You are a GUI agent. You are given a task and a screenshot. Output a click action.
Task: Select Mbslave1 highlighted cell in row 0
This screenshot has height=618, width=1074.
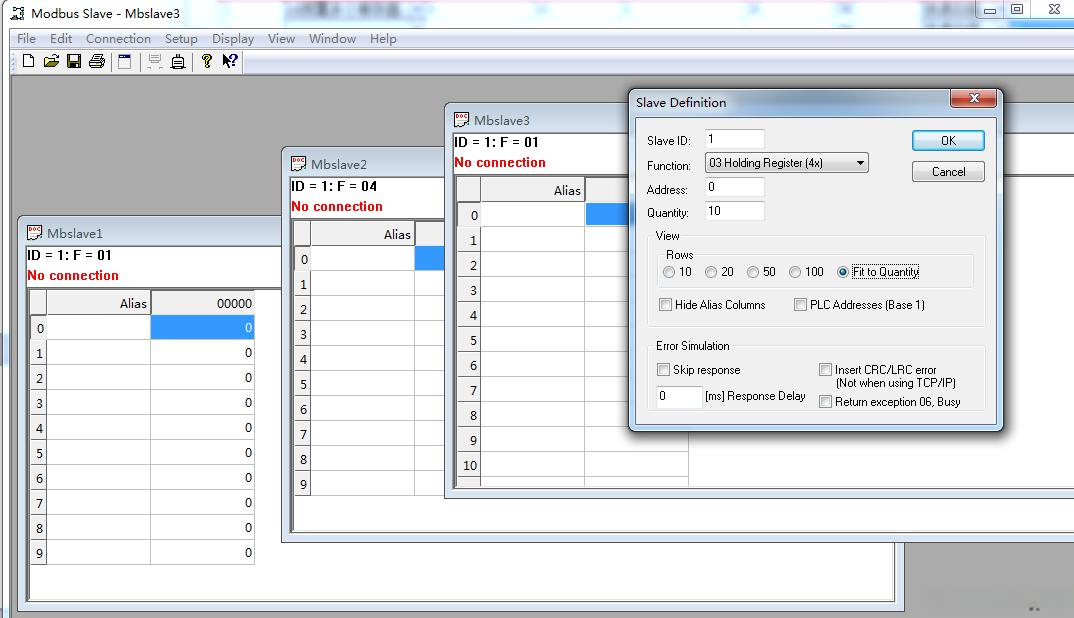coord(202,327)
